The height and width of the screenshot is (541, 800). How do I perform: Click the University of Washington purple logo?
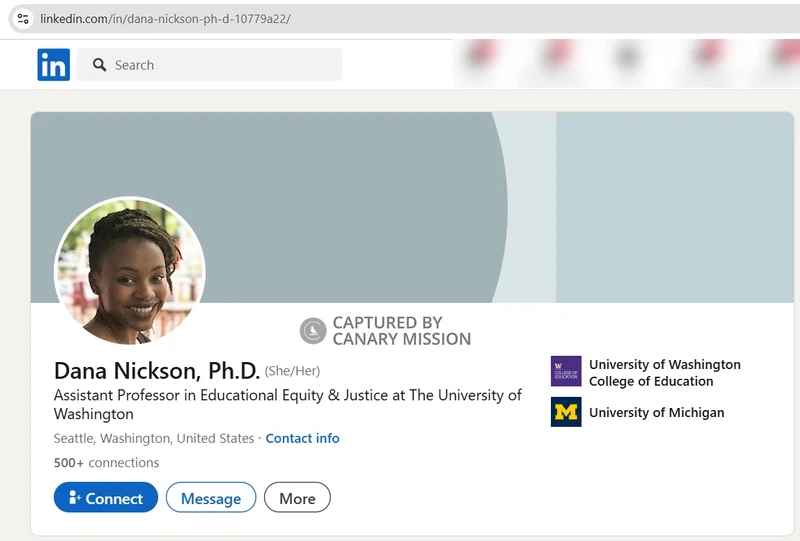coord(566,371)
